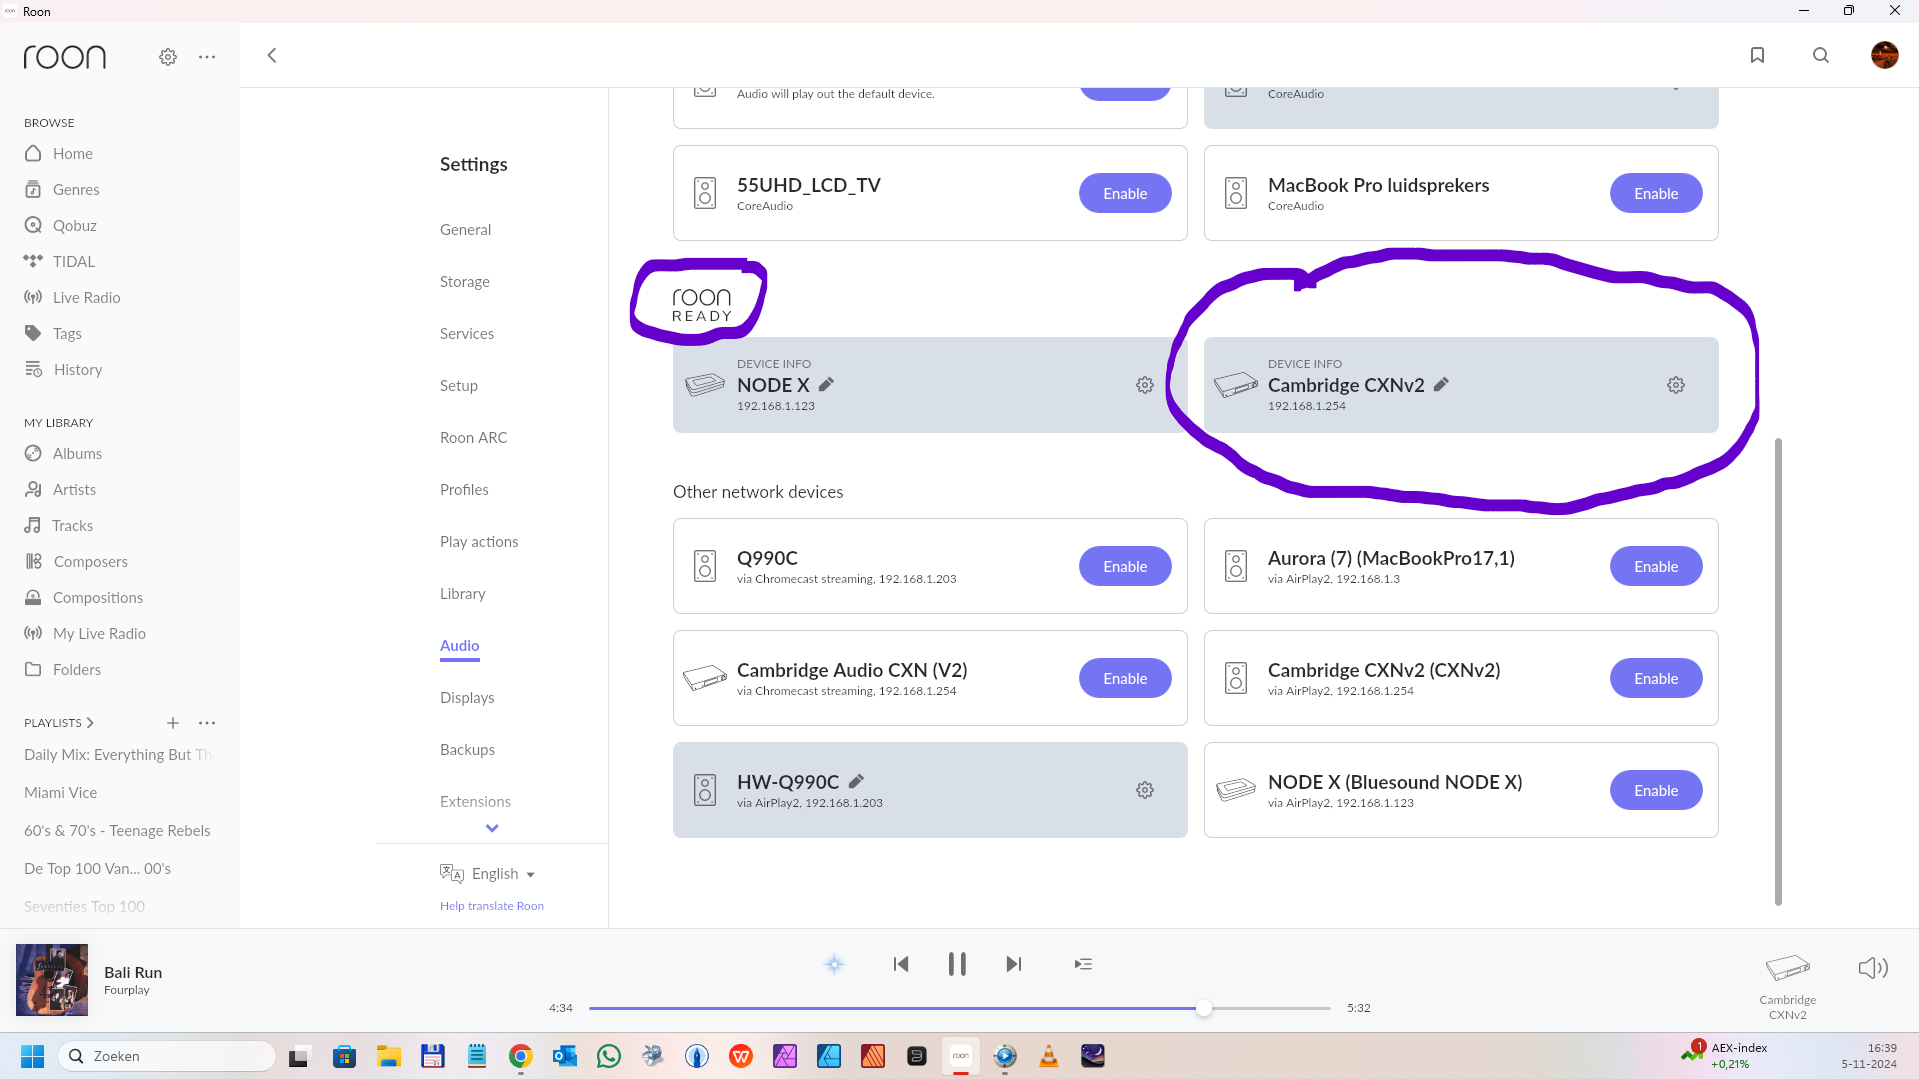1919x1079 pixels.
Task: Open volume control speaker icon
Action: [1873, 967]
